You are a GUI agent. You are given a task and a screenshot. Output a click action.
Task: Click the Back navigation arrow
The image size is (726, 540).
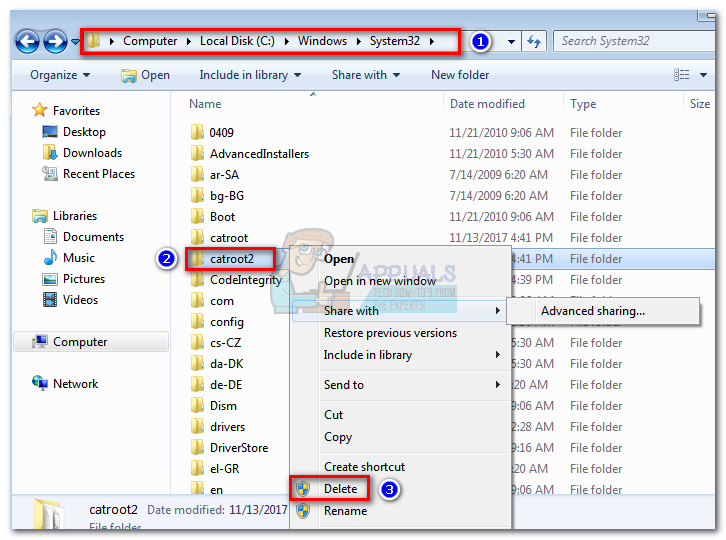[28, 41]
